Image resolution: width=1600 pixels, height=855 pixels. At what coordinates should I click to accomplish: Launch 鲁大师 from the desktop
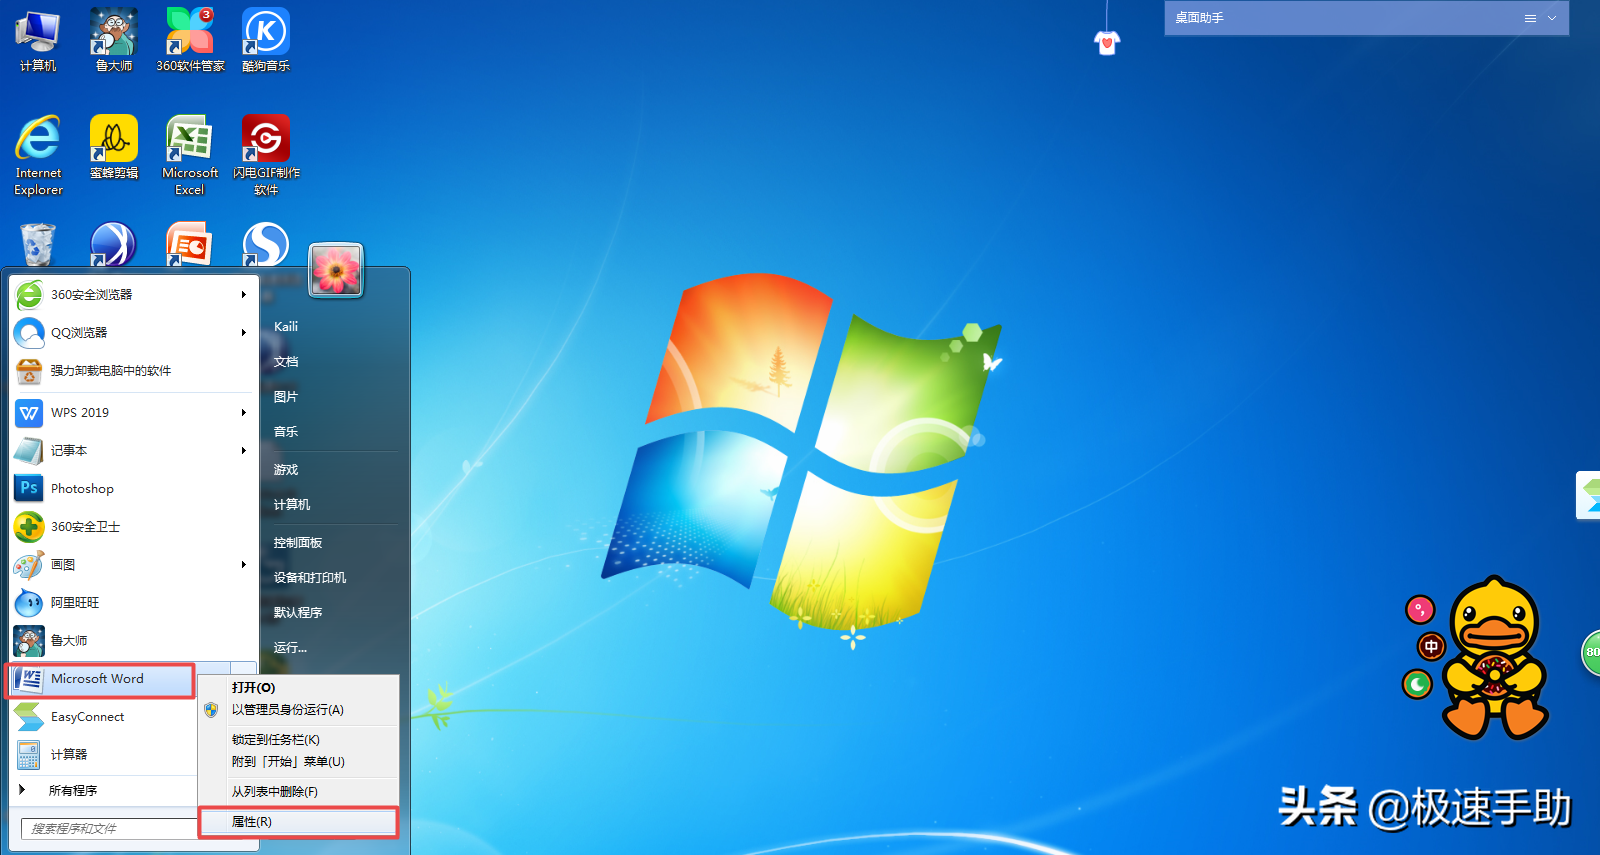click(x=114, y=40)
